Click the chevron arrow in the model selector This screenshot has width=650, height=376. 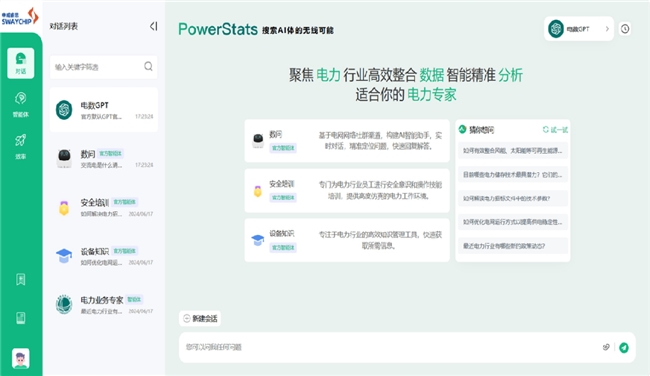607,29
